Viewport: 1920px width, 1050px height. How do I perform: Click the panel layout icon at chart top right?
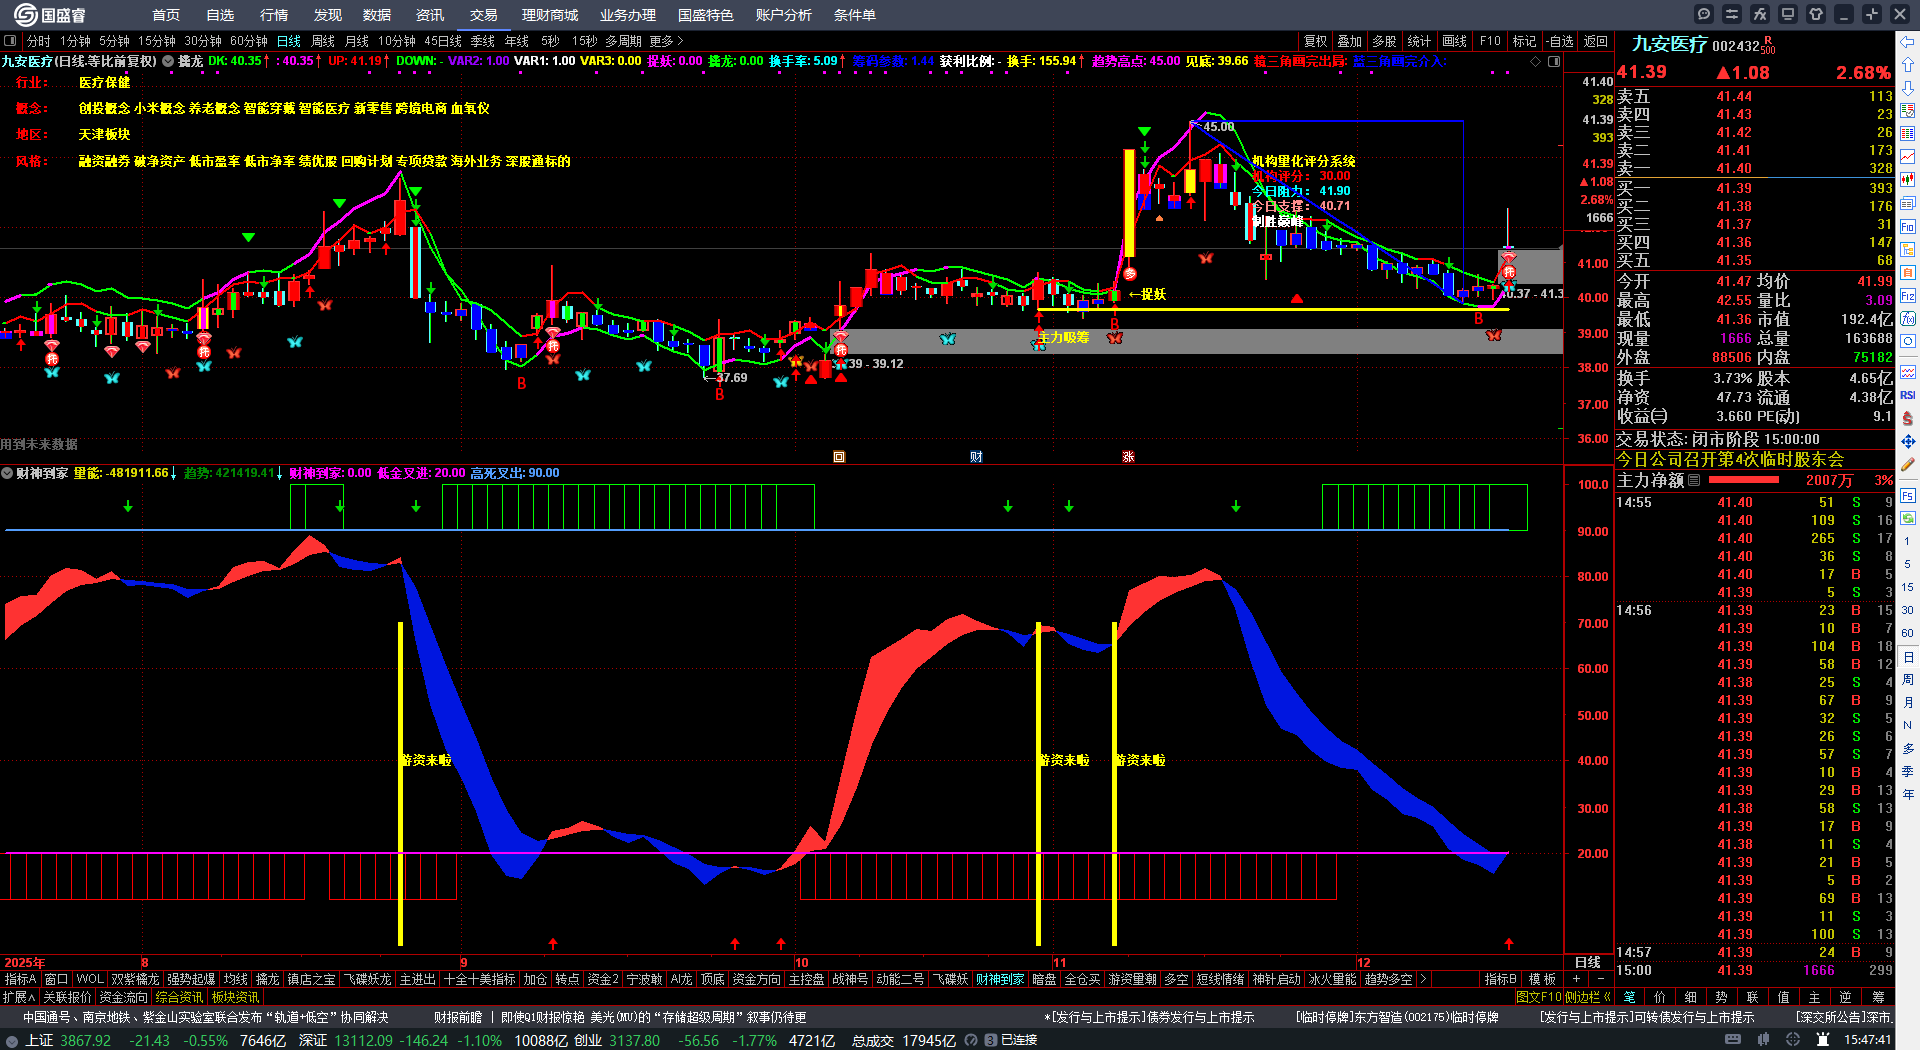click(x=1554, y=61)
